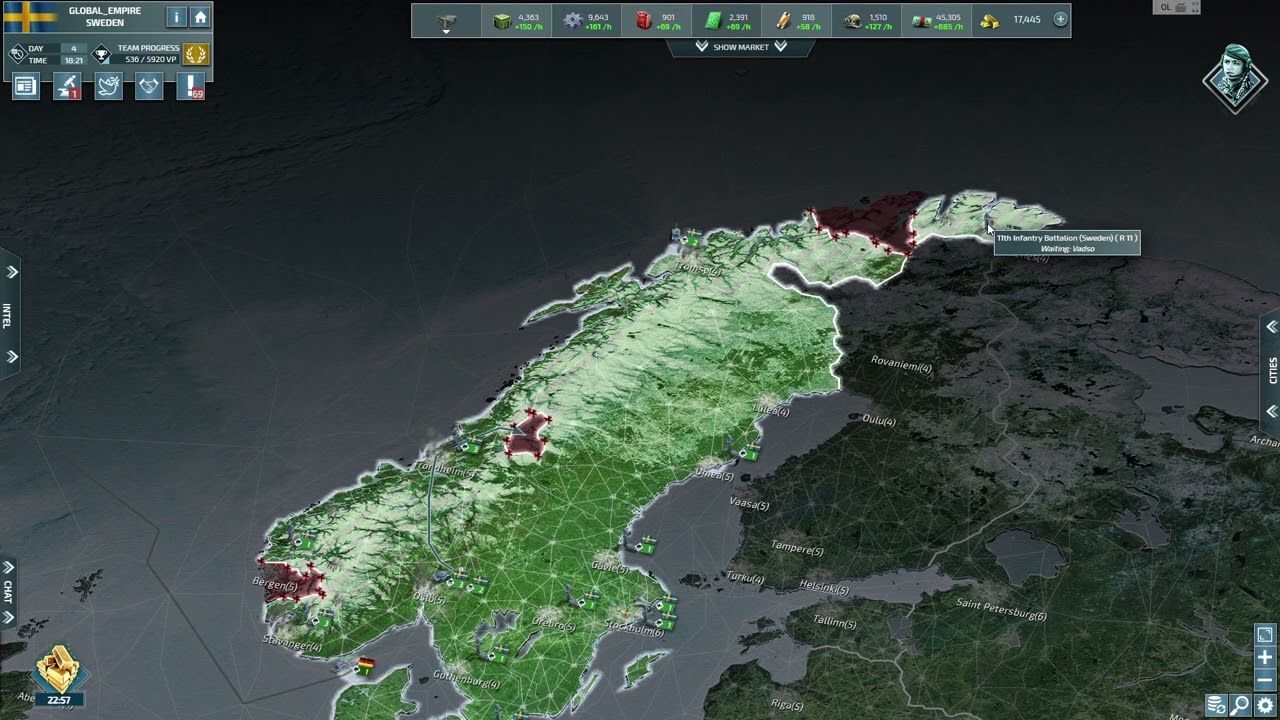Toggle fullscreen map view

(1264, 635)
